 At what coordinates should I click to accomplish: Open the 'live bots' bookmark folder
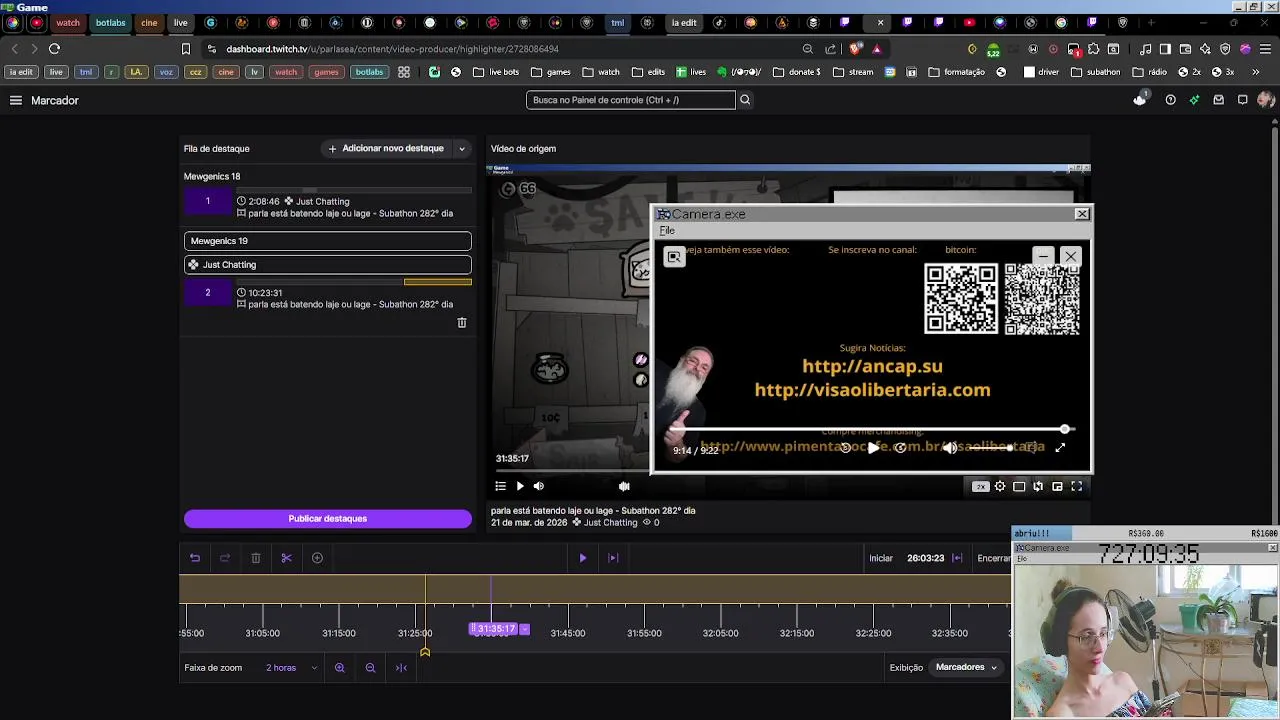[x=497, y=72]
